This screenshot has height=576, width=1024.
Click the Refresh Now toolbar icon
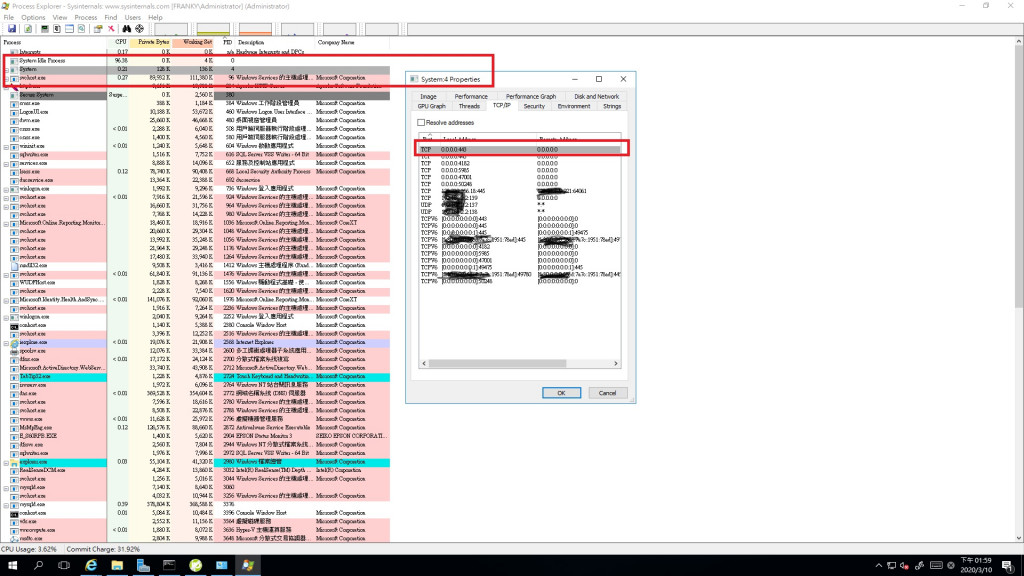[x=28, y=29]
